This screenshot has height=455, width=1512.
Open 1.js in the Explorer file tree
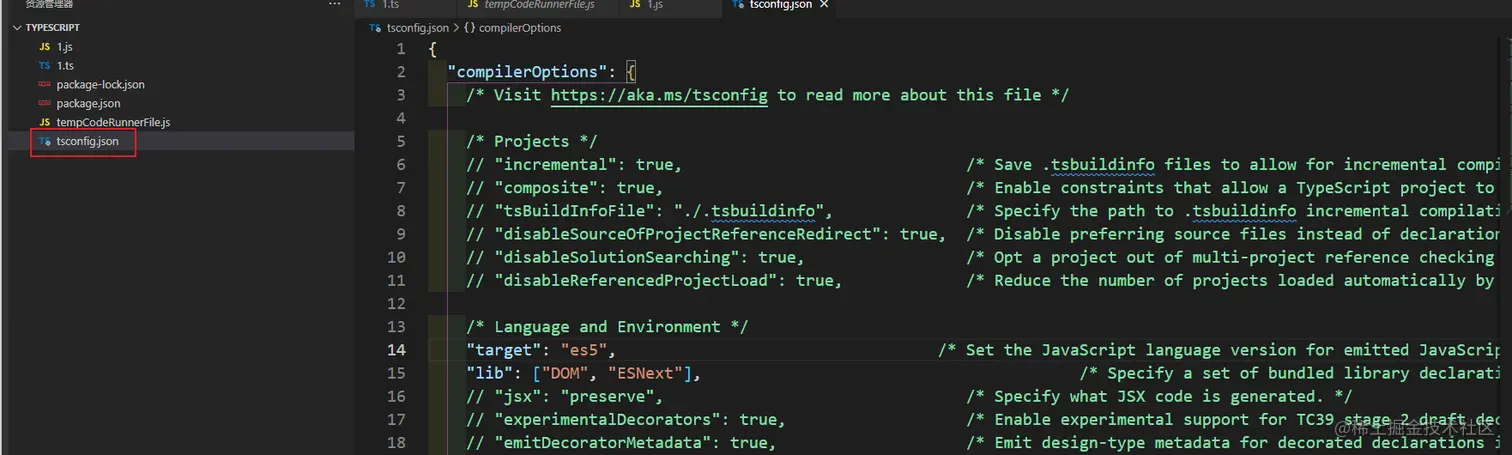(x=65, y=47)
